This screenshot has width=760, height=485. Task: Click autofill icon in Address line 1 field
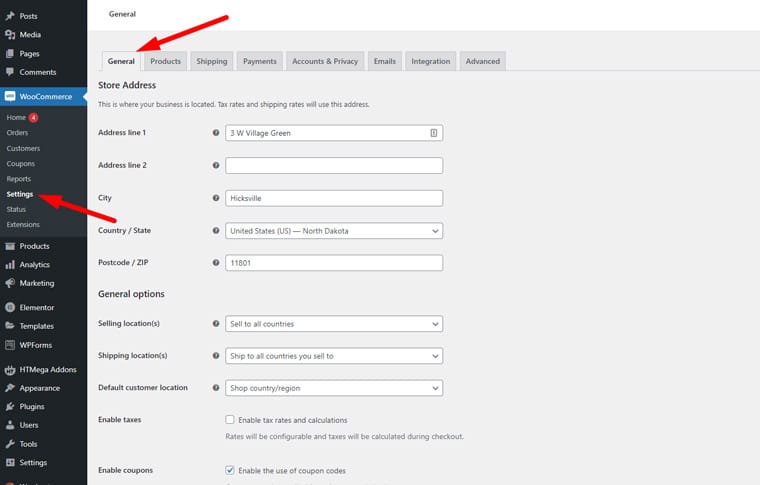pos(434,133)
